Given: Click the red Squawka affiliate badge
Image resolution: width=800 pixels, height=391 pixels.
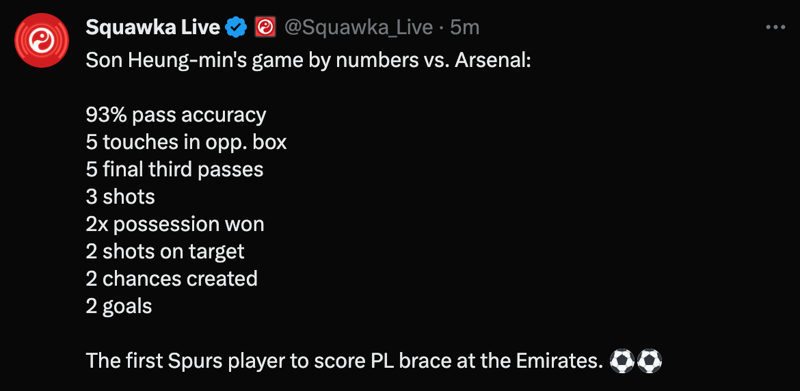Looking at the screenshot, I should click(x=265, y=27).
